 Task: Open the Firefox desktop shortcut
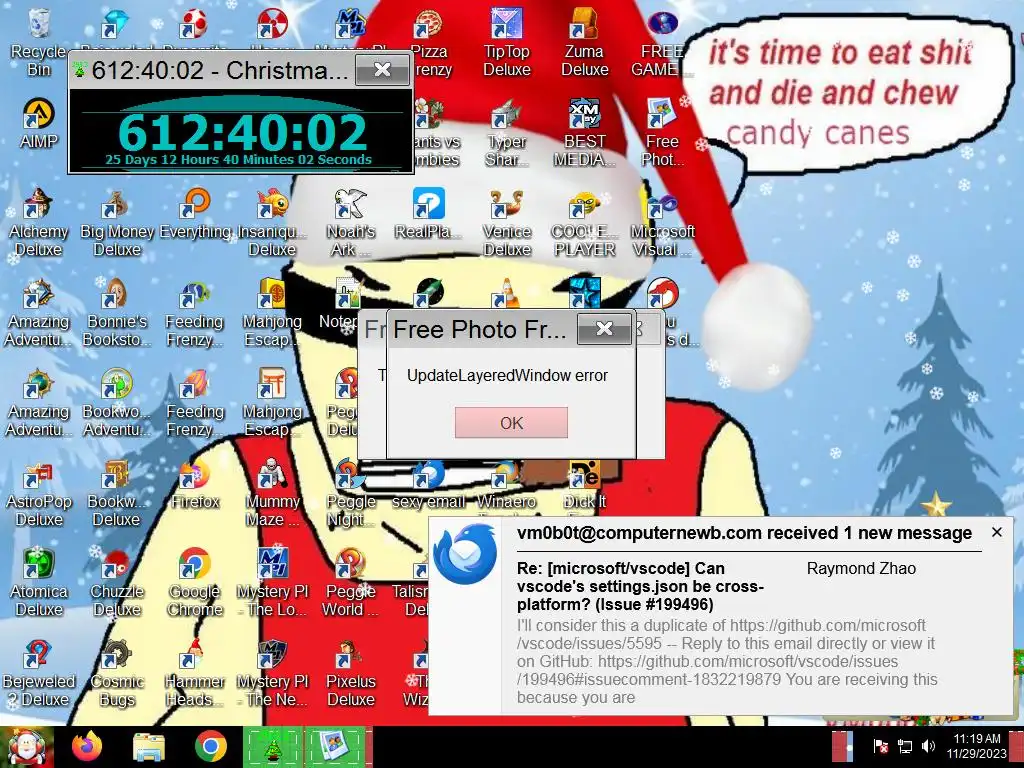195,486
